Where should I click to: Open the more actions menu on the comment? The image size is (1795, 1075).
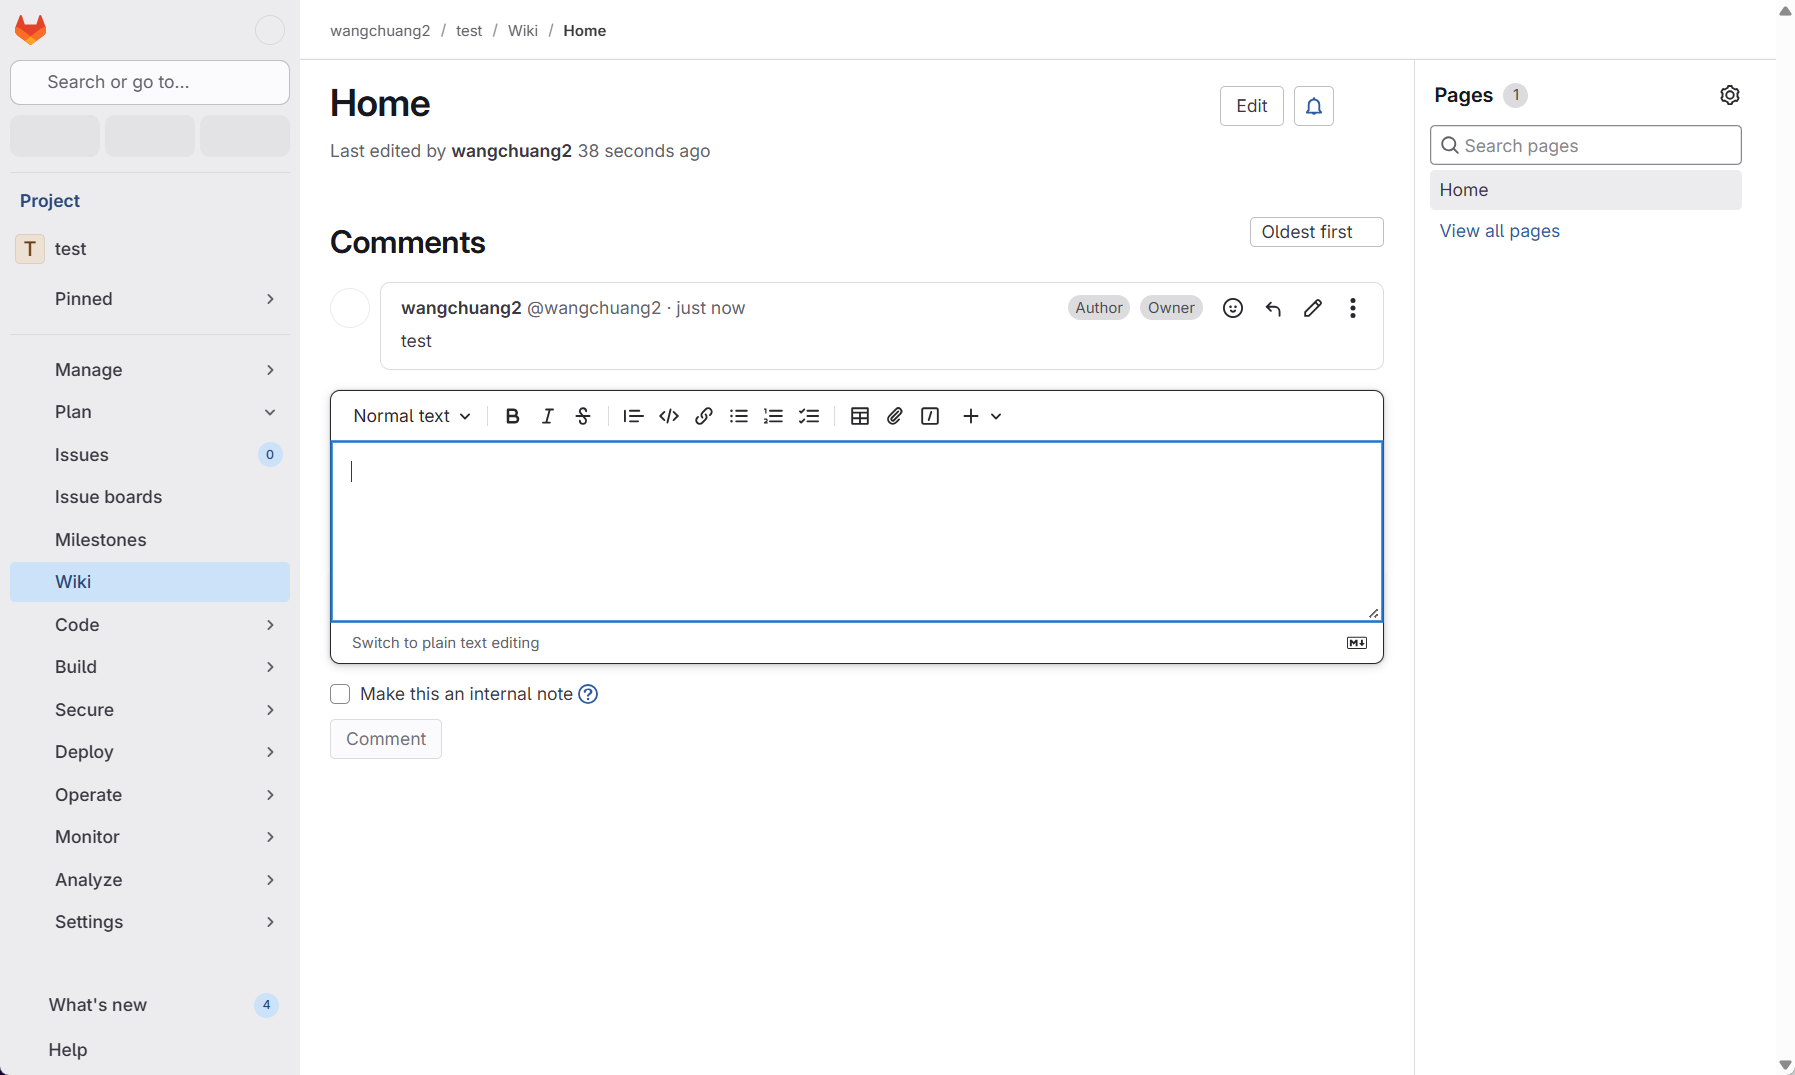coord(1353,308)
